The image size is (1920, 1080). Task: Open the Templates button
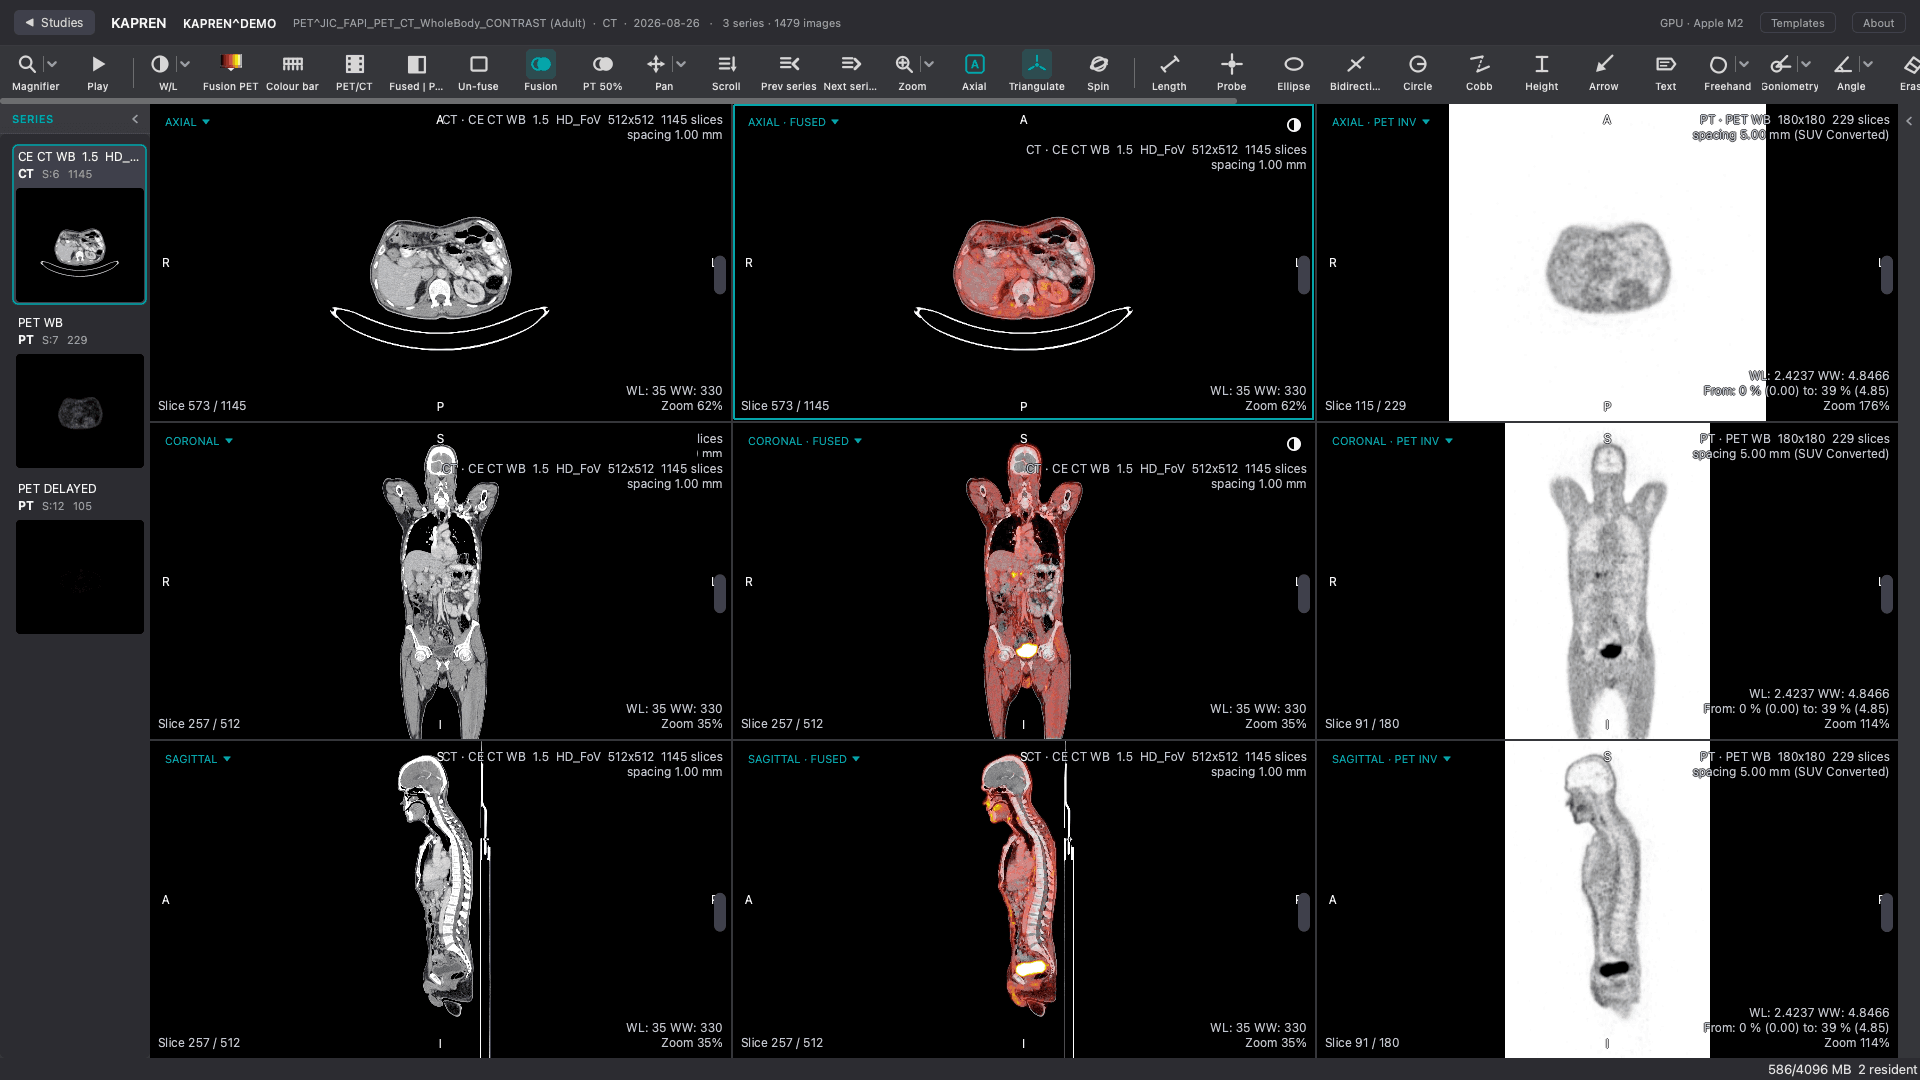pyautogui.click(x=1797, y=23)
